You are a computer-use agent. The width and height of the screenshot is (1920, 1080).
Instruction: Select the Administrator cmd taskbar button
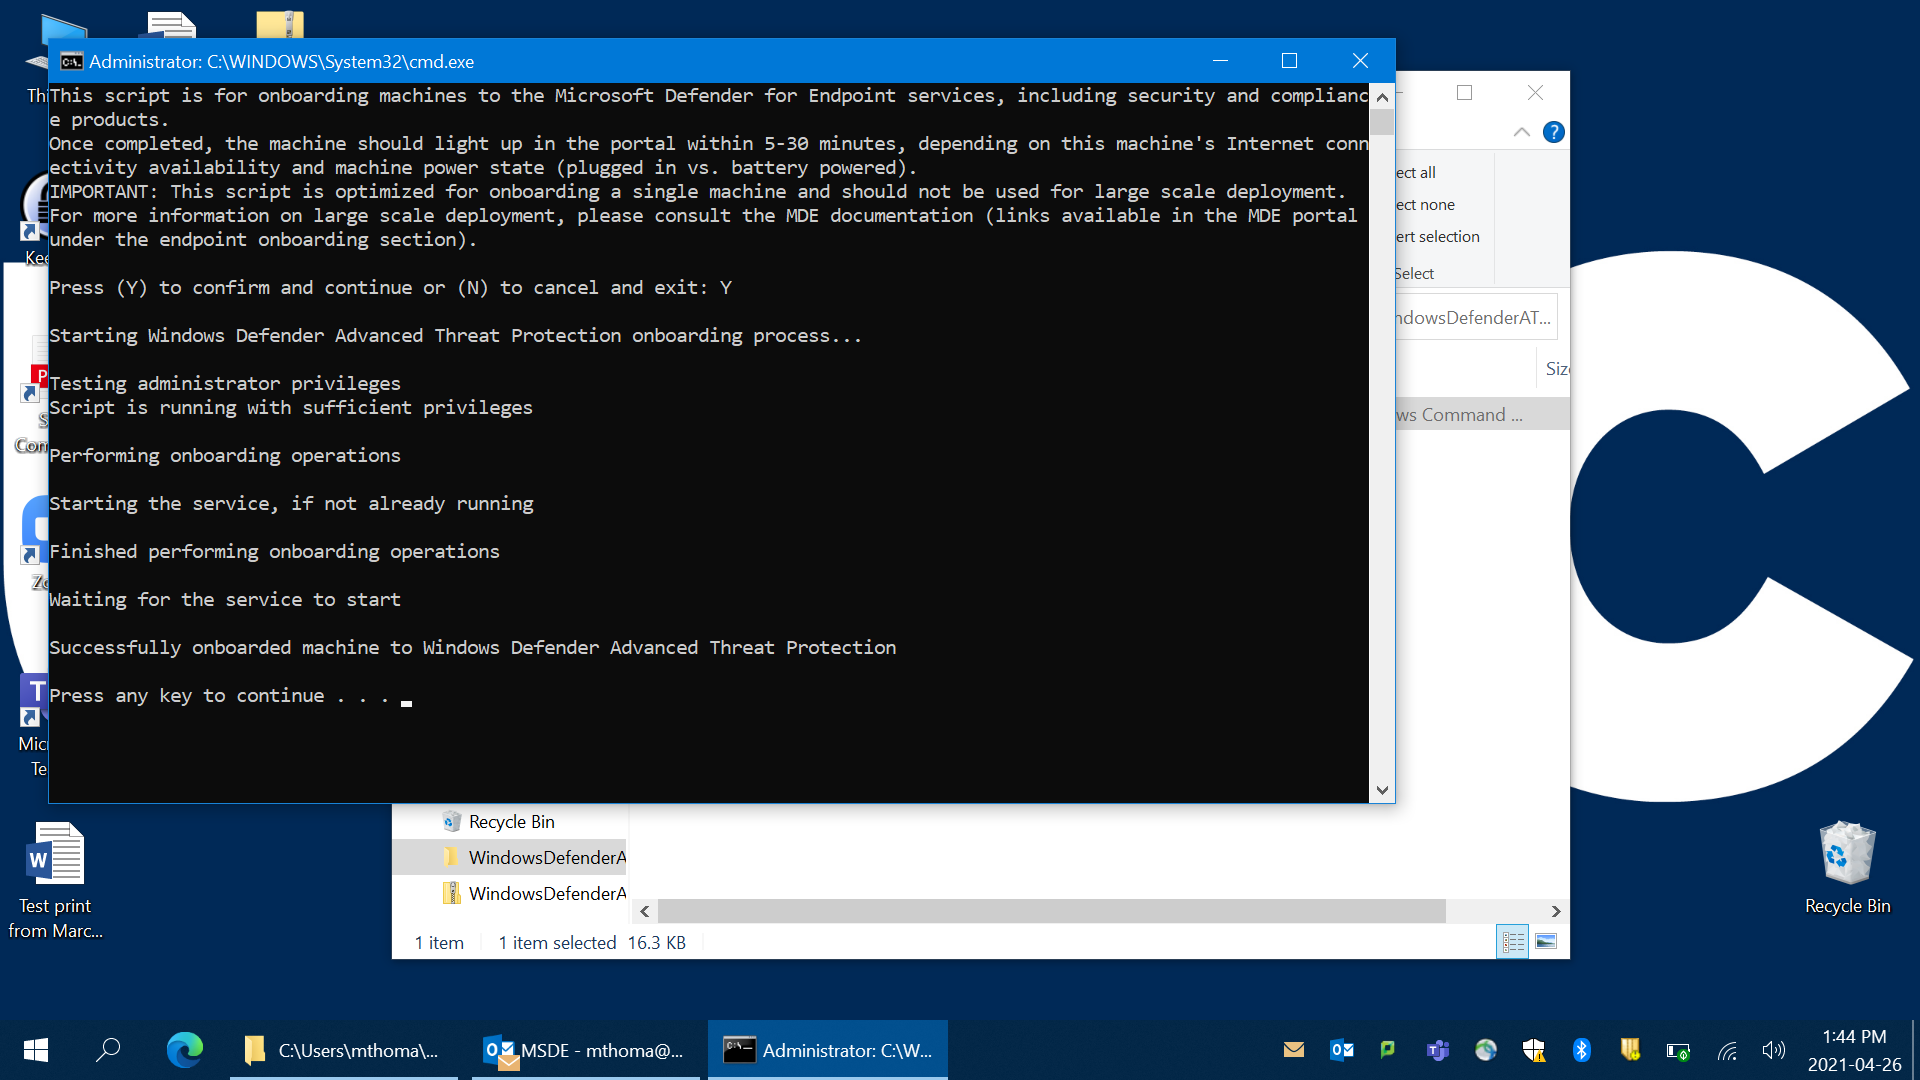point(828,1050)
